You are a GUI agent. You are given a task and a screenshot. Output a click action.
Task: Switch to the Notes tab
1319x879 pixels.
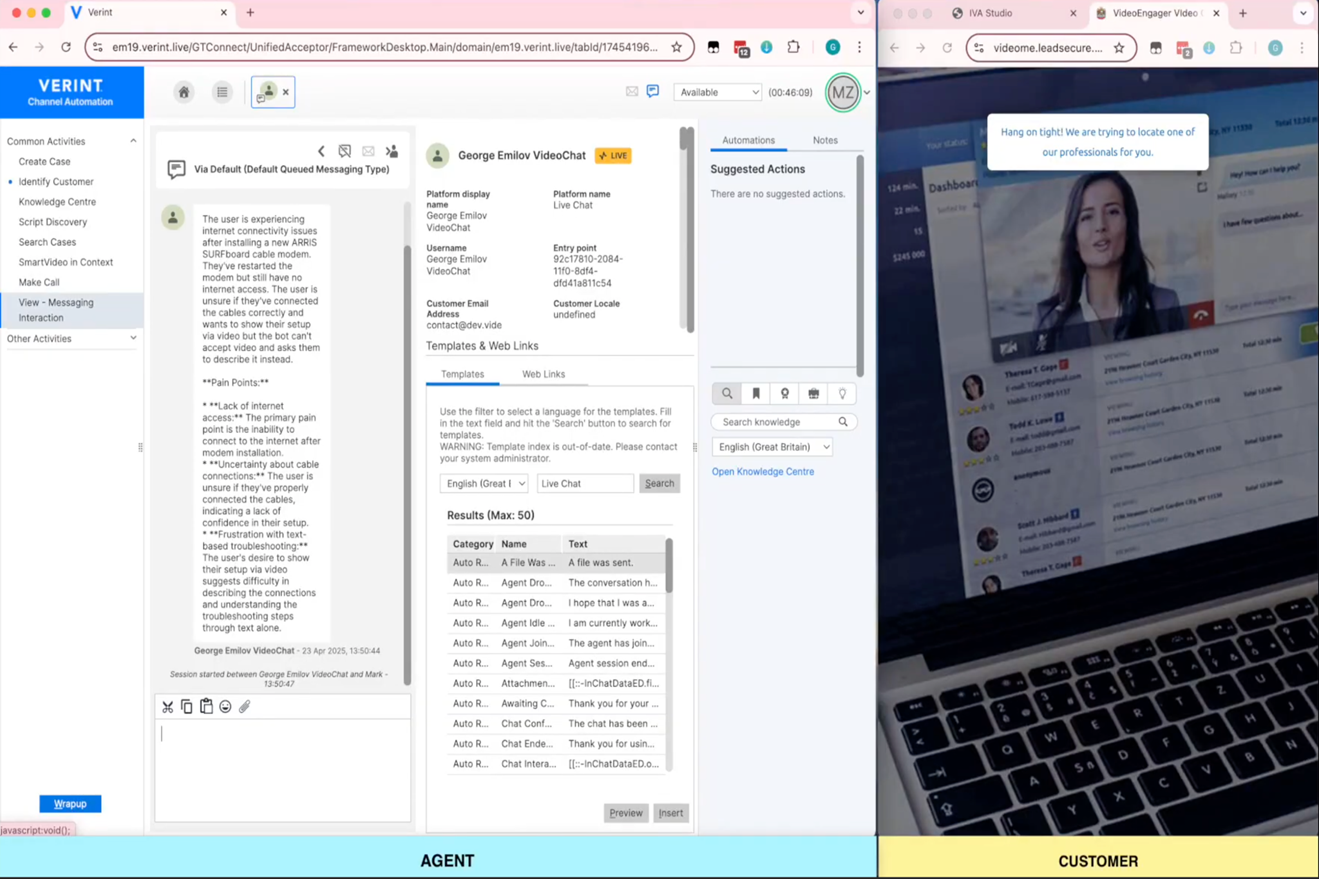(x=825, y=140)
